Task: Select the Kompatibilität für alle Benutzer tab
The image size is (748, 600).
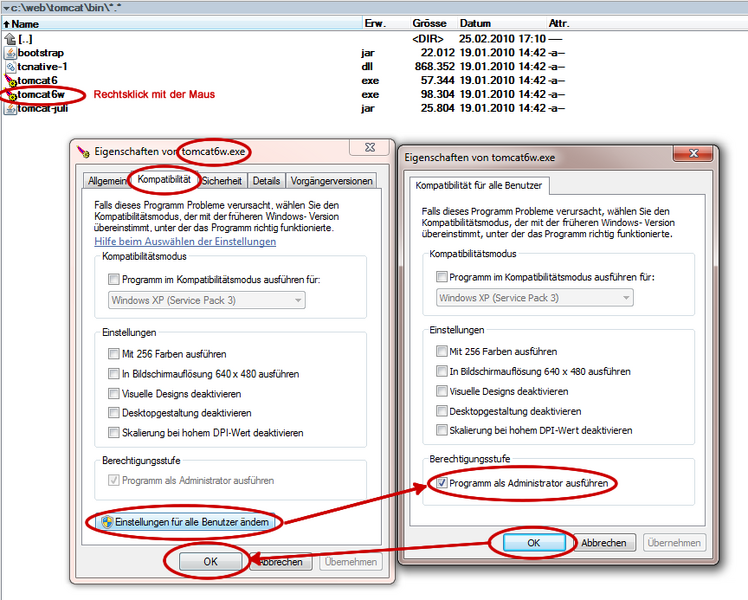Action: pyautogui.click(x=478, y=186)
